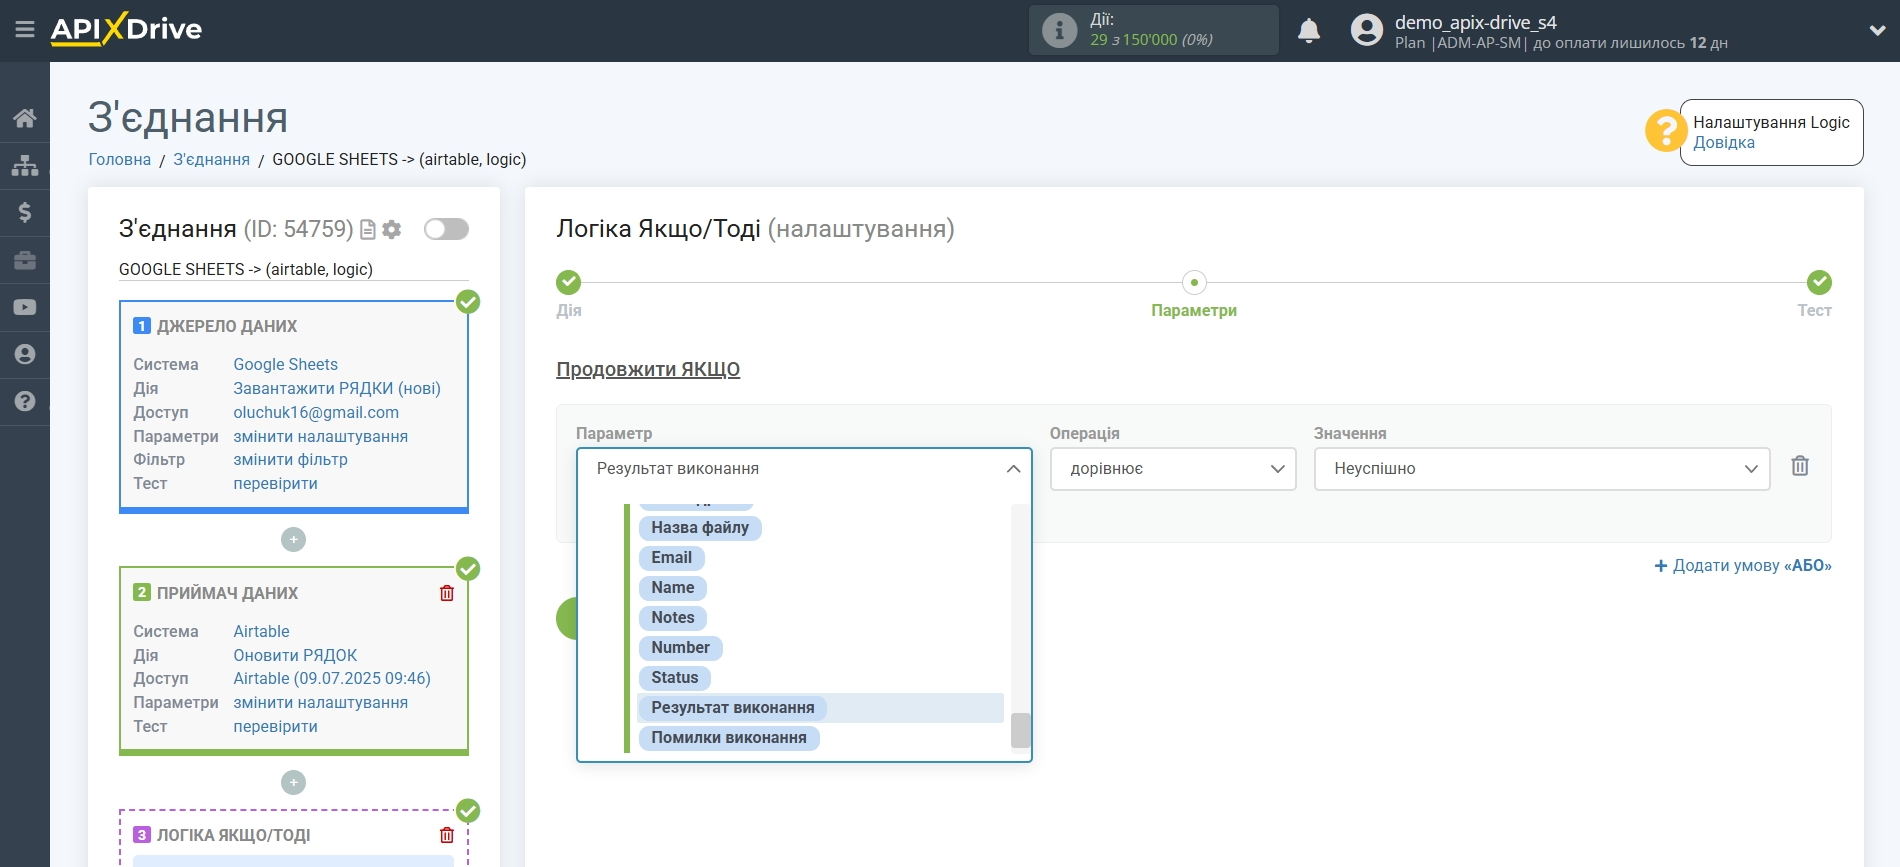The image size is (1900, 867).
Task: Delete the ЛОГІКА ЯКЩО/ТОДІ block trash icon
Action: 447,835
